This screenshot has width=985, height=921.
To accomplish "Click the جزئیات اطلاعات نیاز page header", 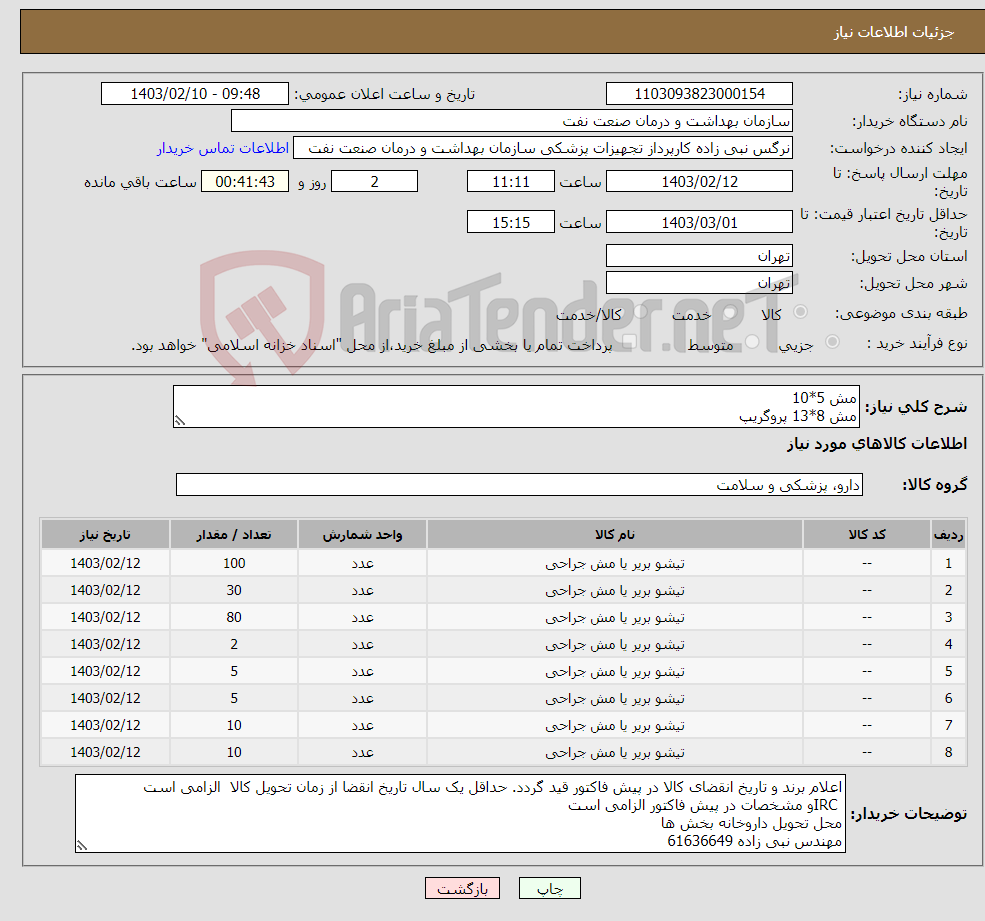I will 894,32.
